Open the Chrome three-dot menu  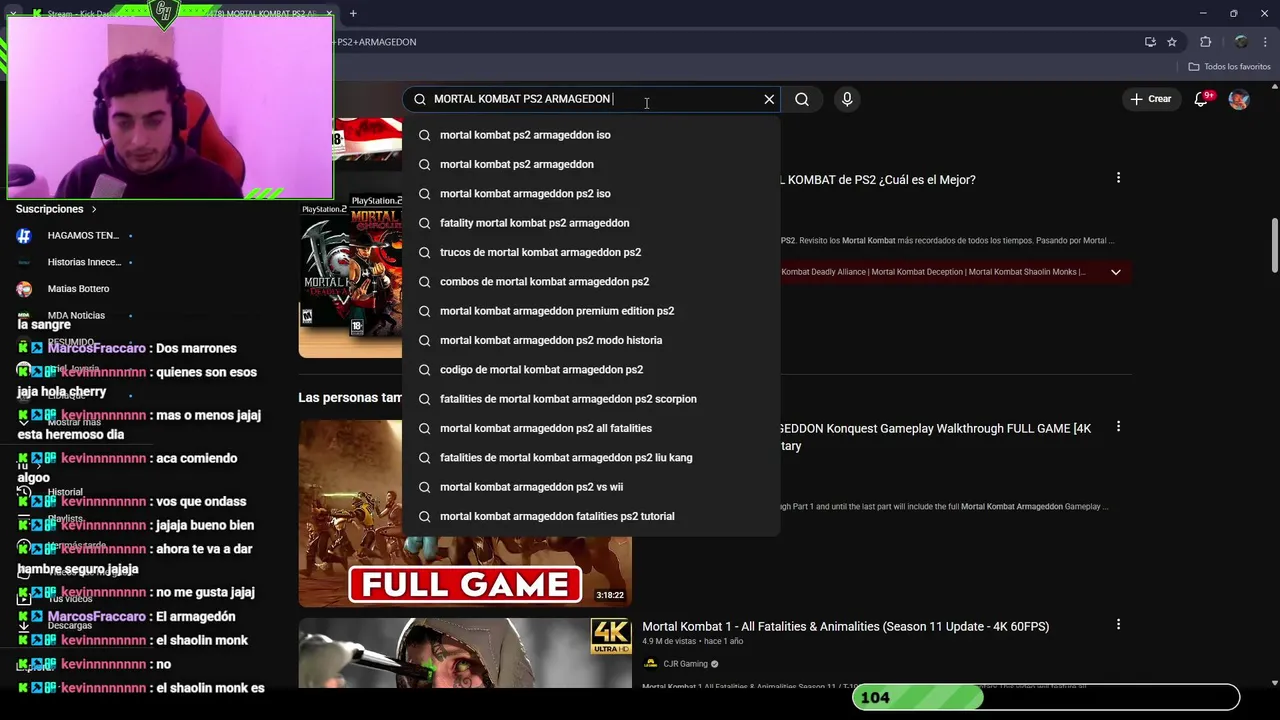pyautogui.click(x=1265, y=42)
